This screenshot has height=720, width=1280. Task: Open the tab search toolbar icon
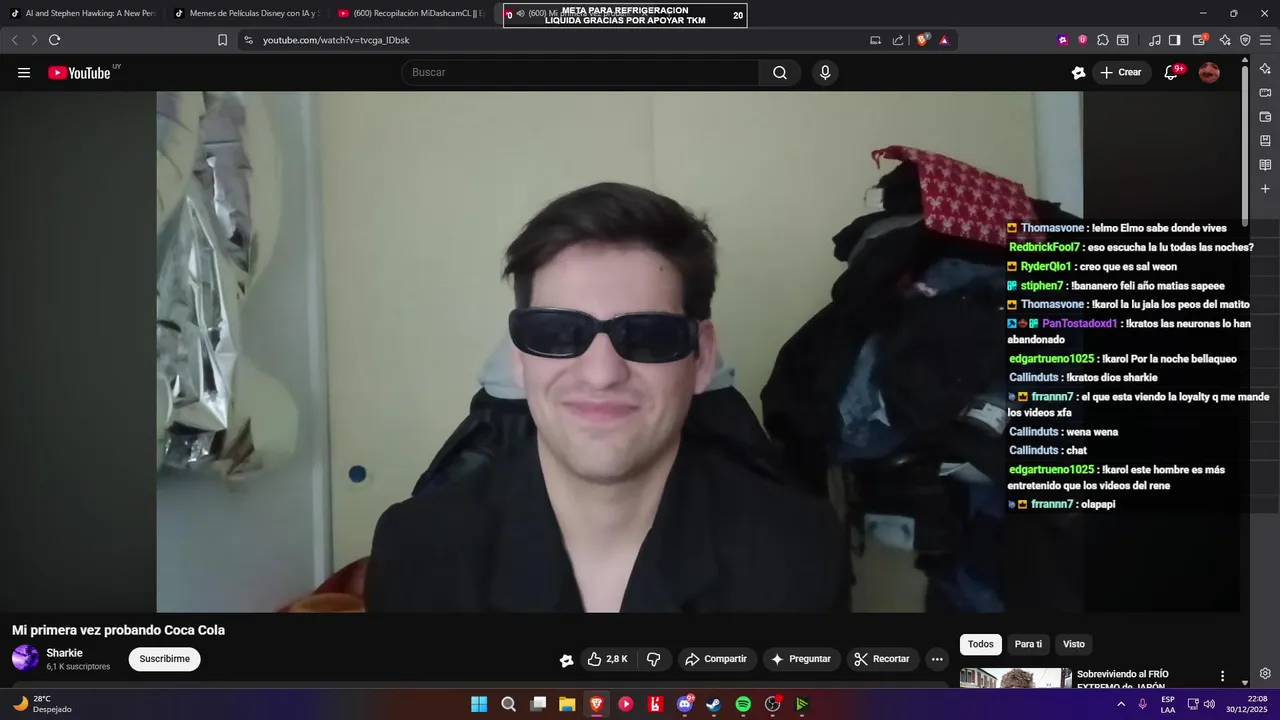pos(1123,40)
